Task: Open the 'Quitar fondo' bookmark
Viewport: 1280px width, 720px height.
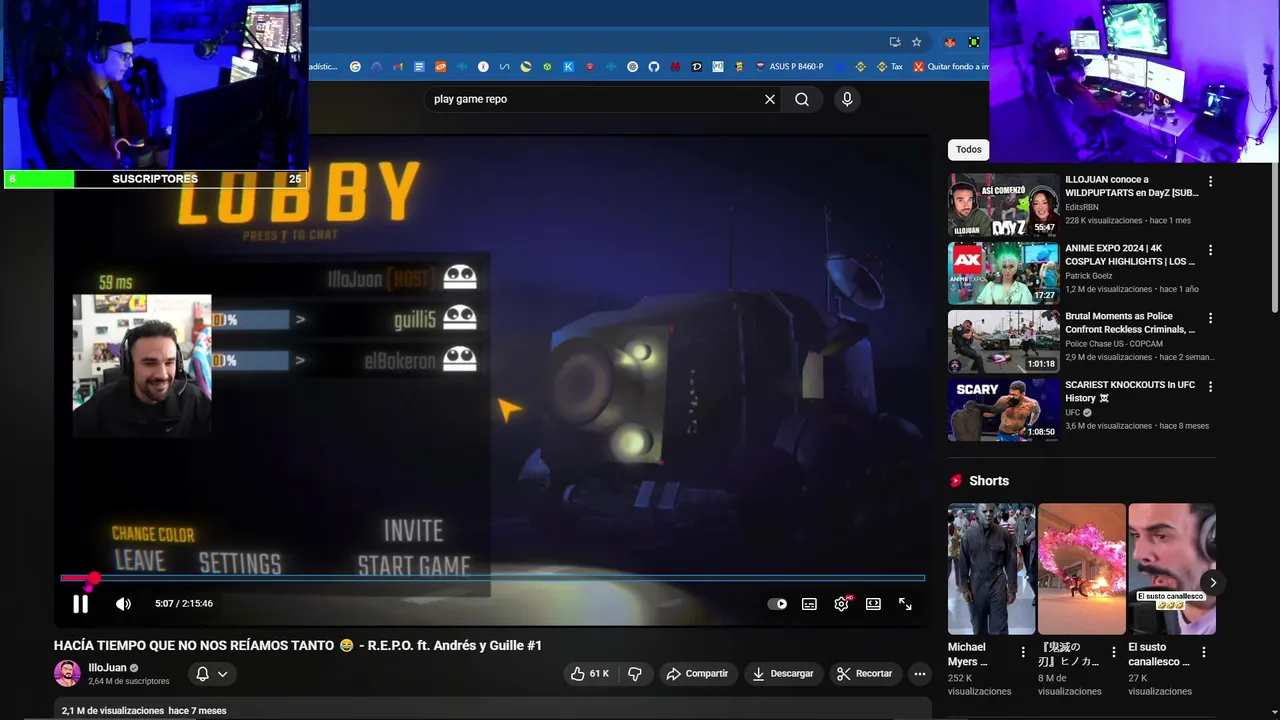Action: 951,67
